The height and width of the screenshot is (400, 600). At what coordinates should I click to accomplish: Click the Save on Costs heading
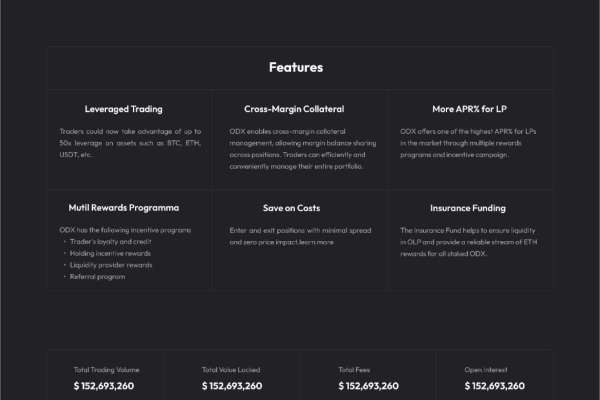(x=292, y=208)
